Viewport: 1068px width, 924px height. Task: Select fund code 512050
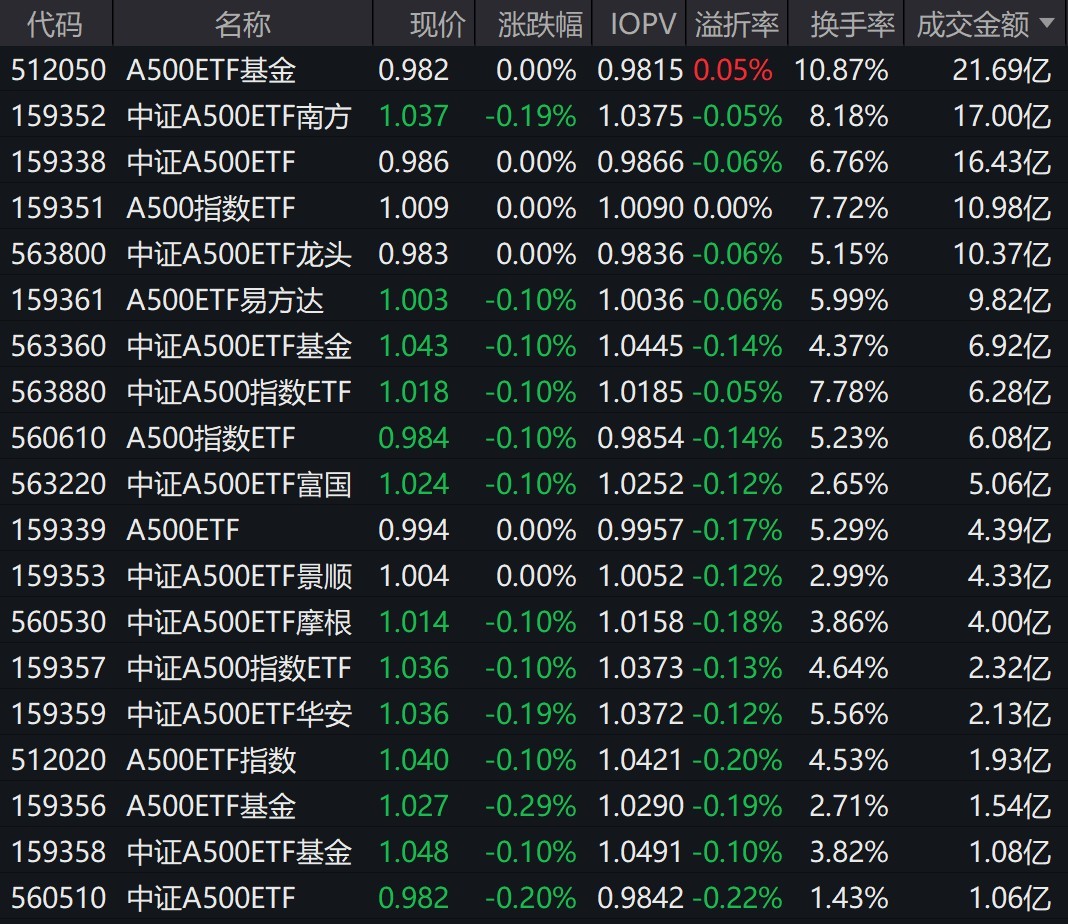[x=59, y=70]
